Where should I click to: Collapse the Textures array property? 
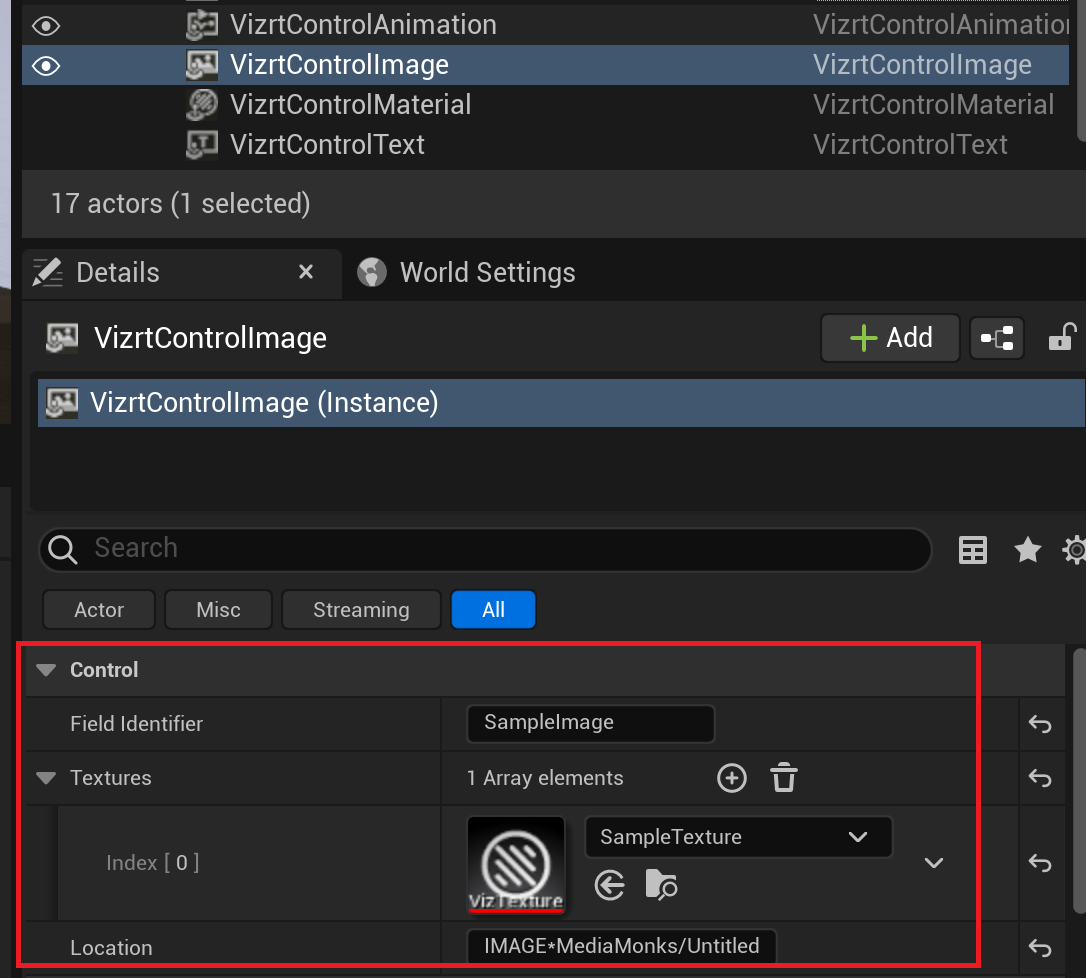[46, 778]
